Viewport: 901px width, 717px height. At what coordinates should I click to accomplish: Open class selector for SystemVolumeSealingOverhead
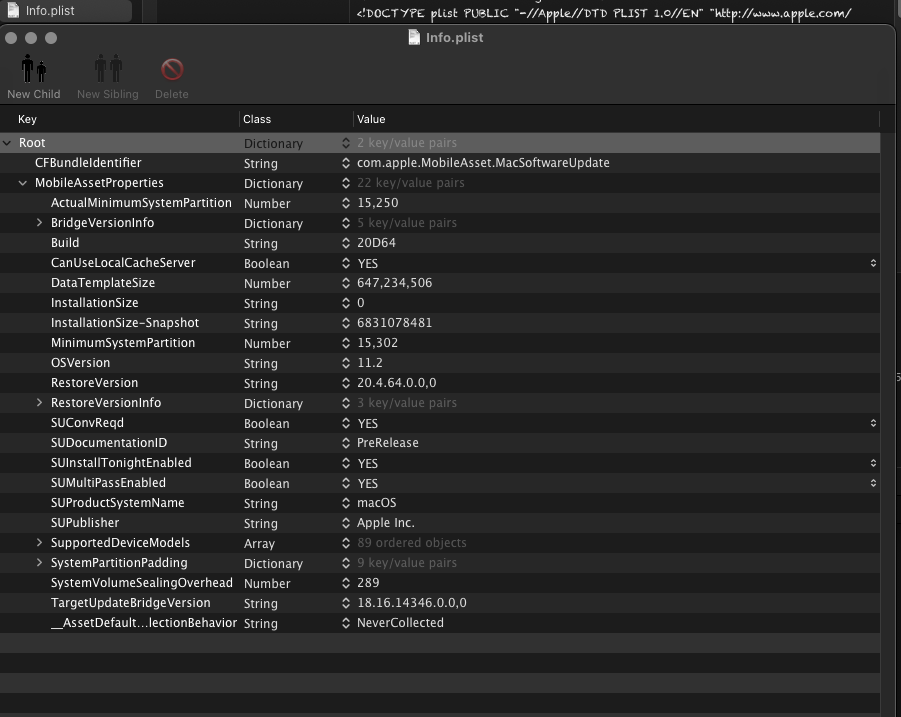click(x=345, y=583)
